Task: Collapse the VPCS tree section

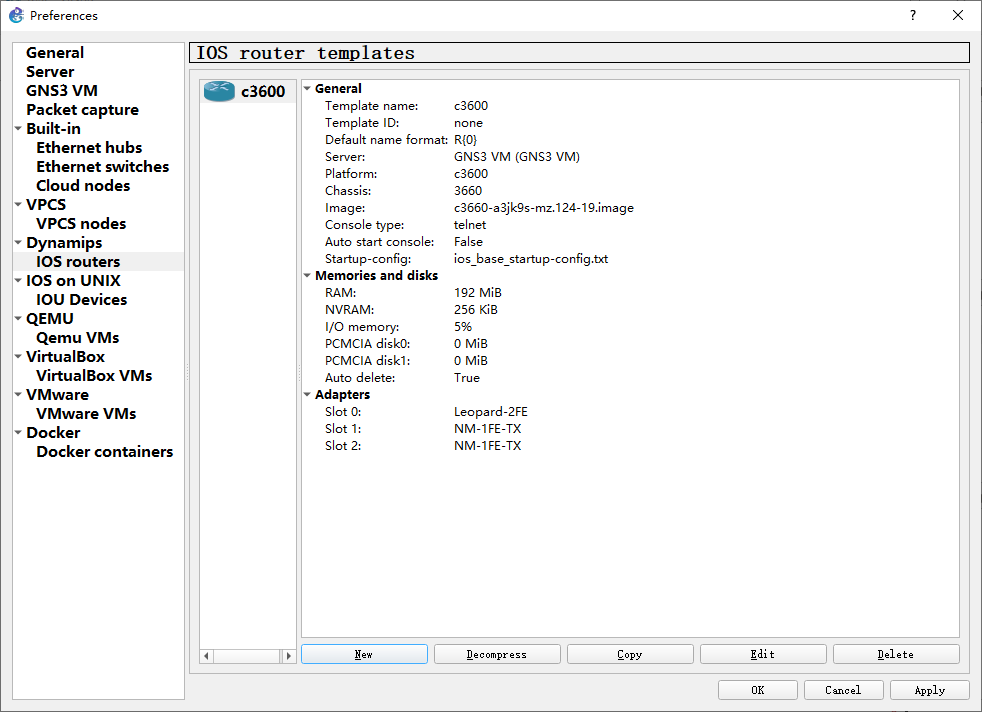Action: 18,204
